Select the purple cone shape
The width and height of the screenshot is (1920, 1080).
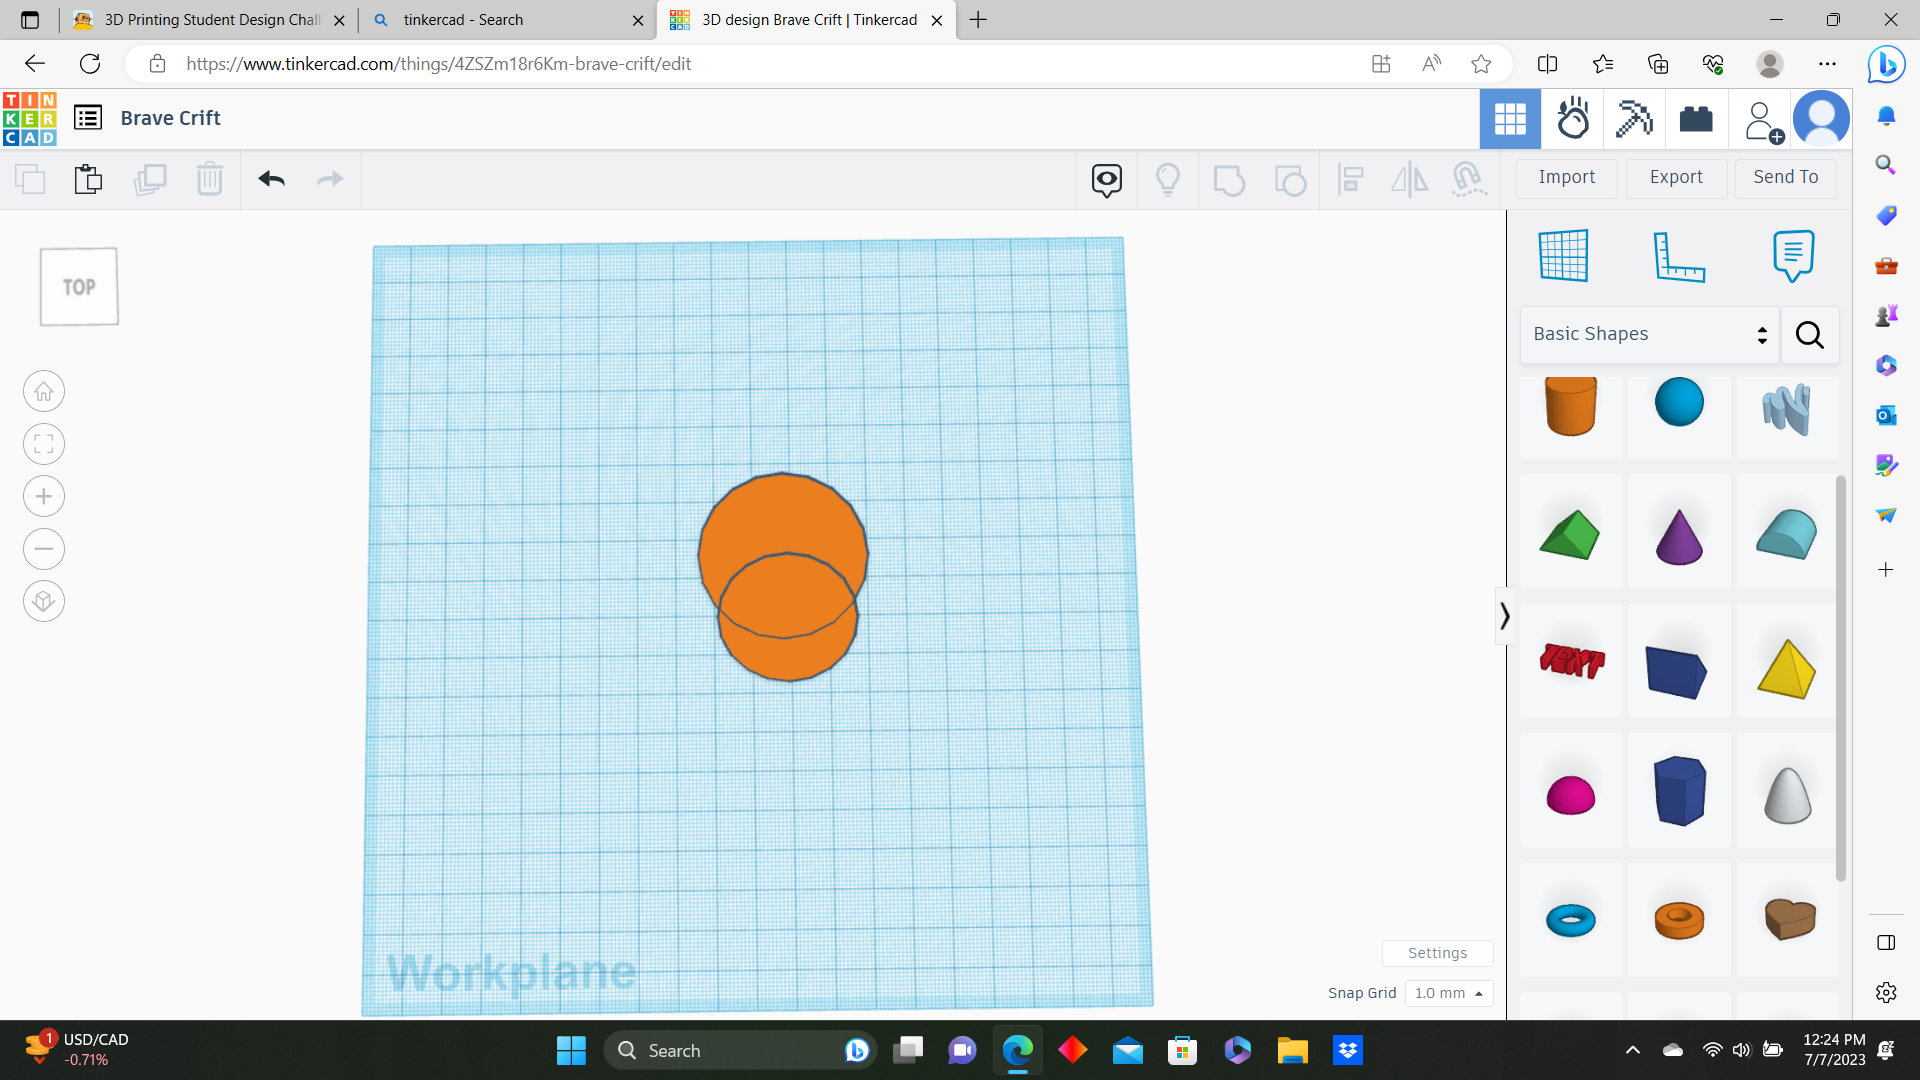tap(1679, 537)
